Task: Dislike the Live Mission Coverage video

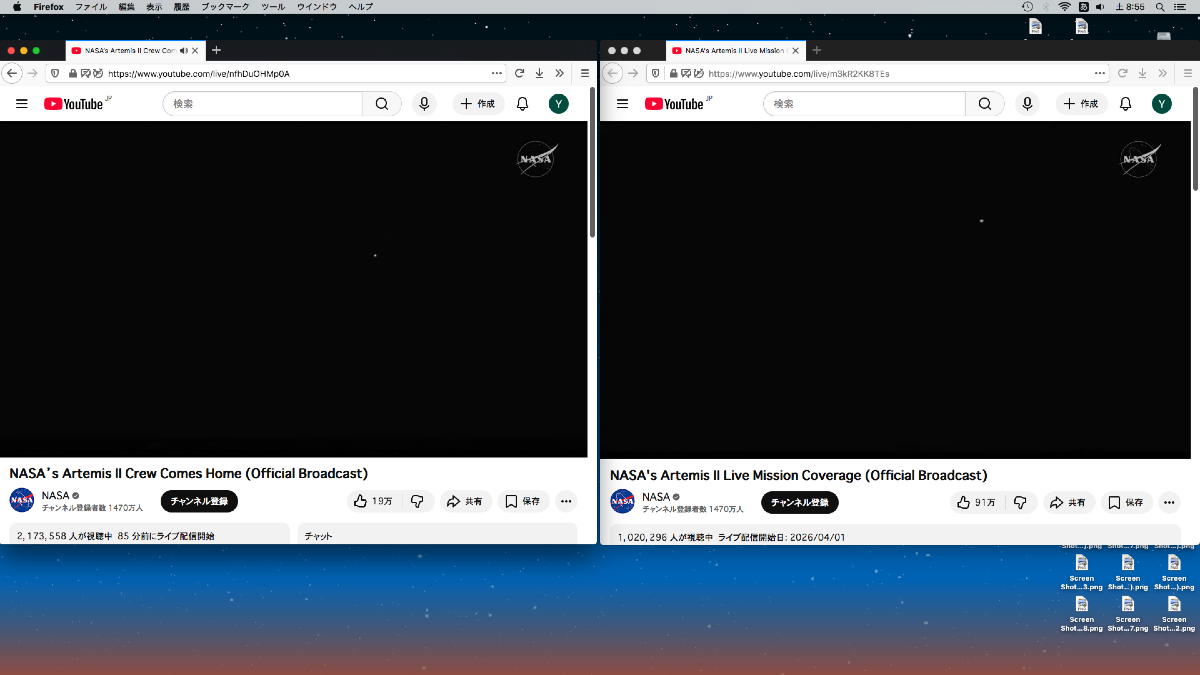Action: pos(1020,502)
